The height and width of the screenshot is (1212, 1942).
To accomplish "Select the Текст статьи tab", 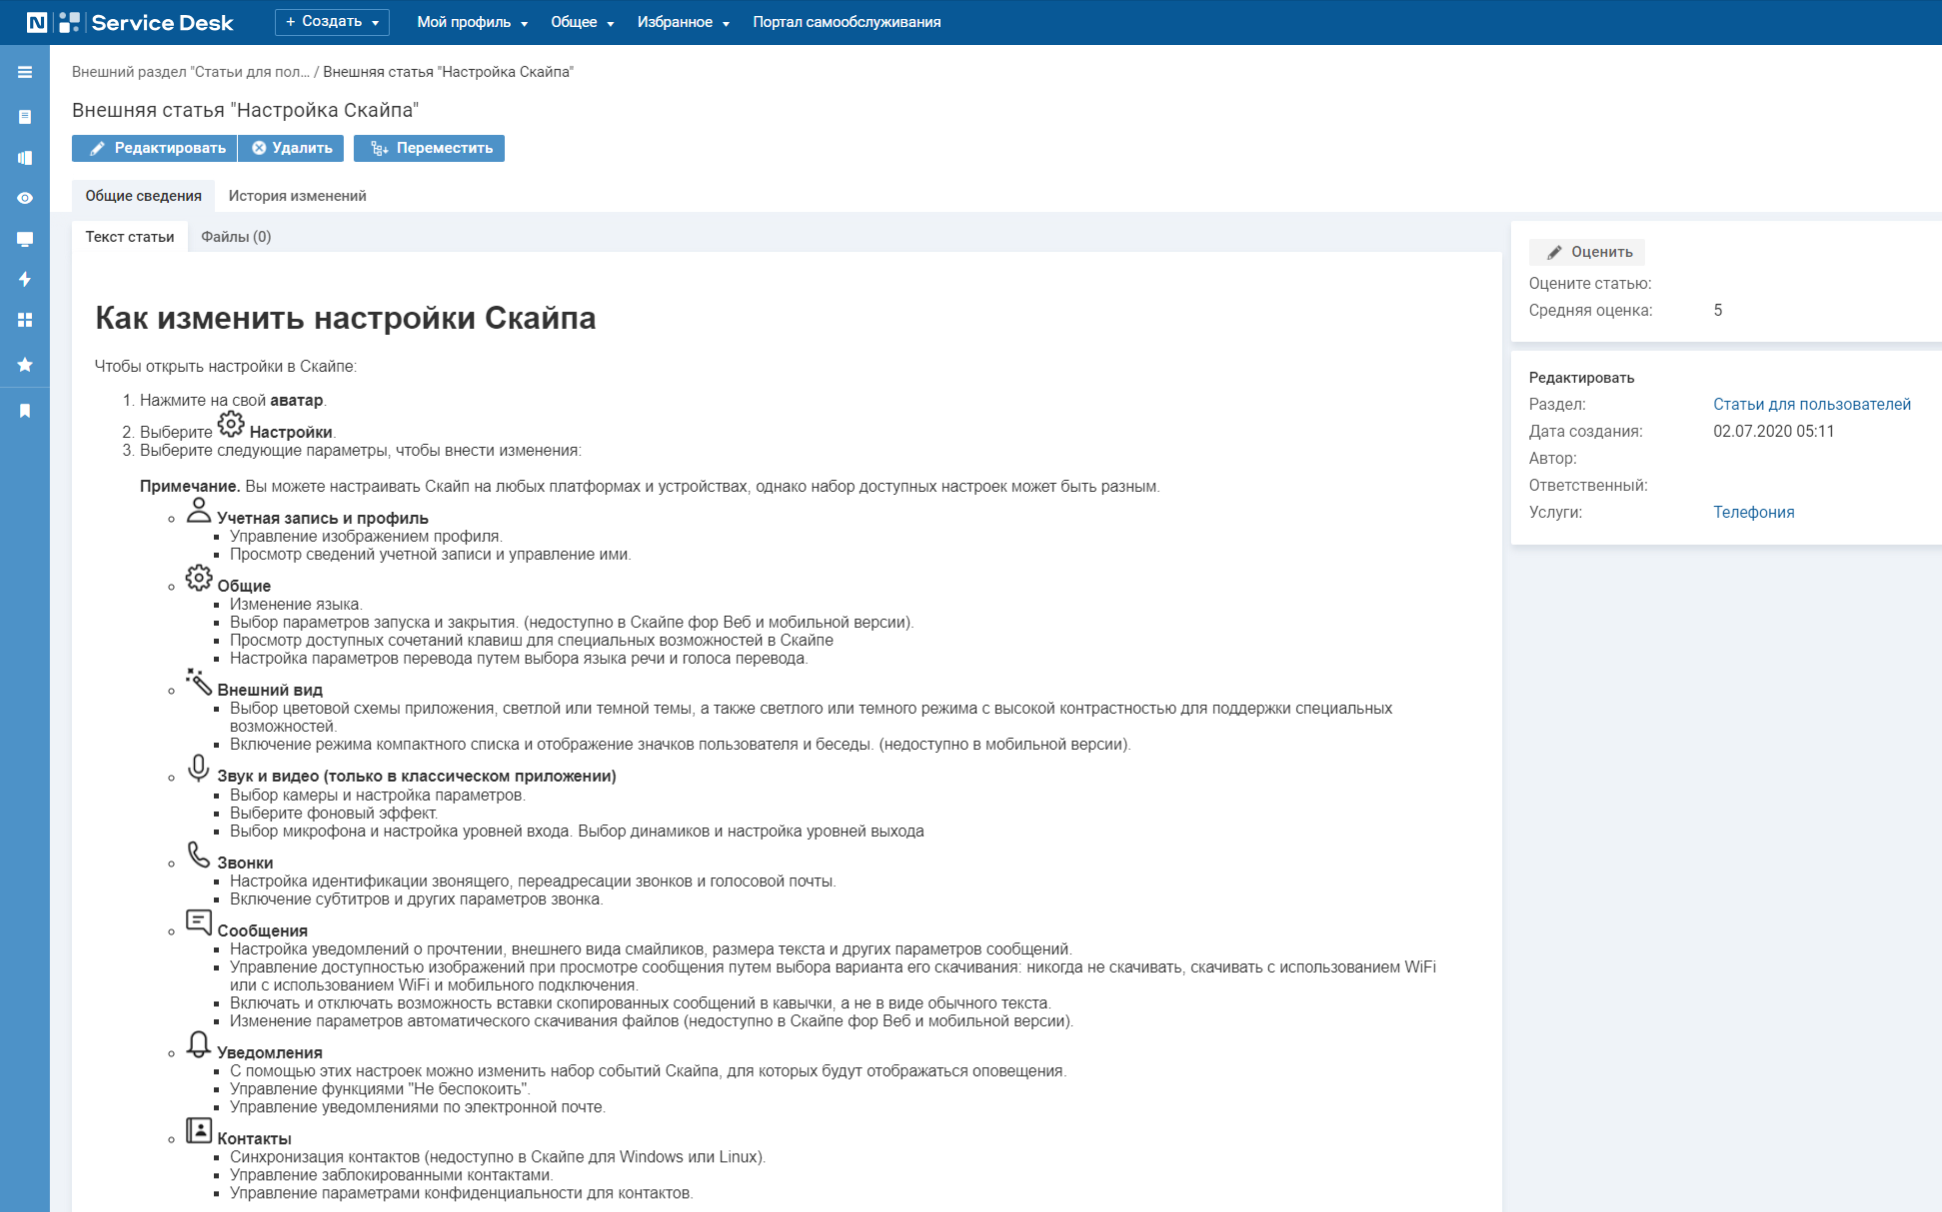I will (x=130, y=237).
